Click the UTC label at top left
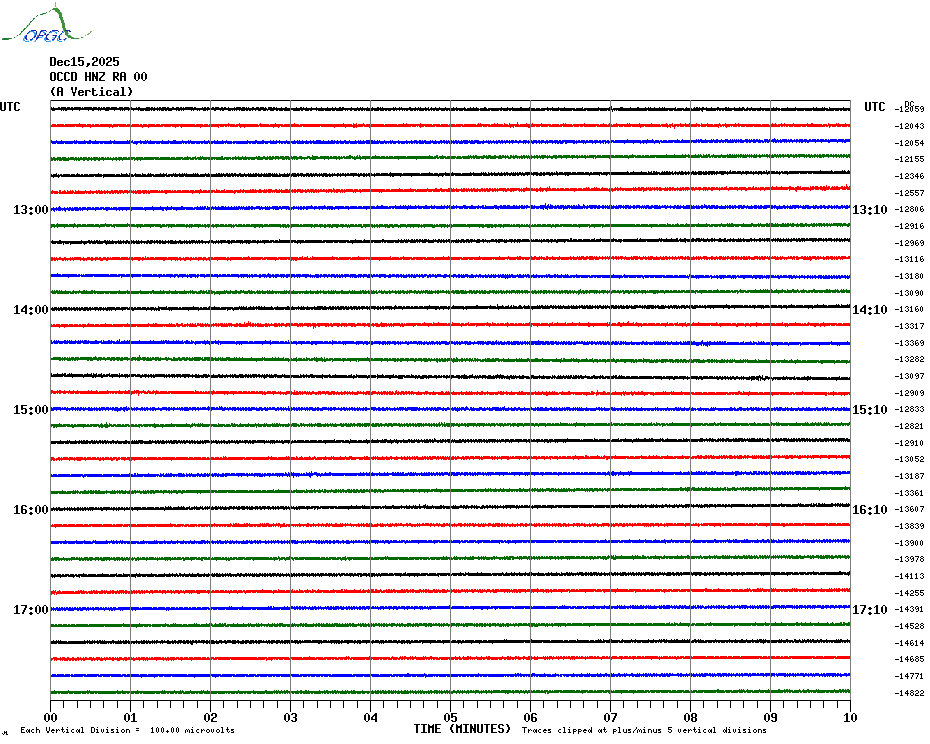Image resolution: width=930 pixels, height=744 pixels. tap(10, 107)
